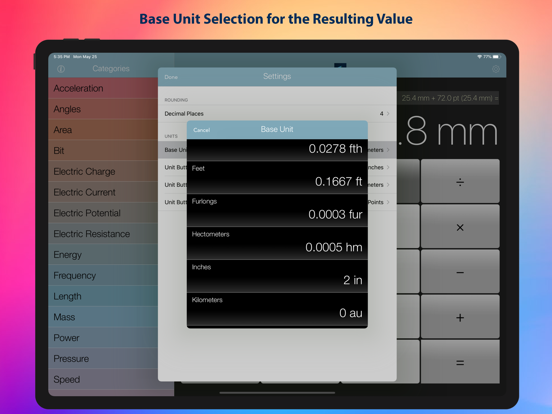Tap Done in the Settings popup

pos(171,77)
